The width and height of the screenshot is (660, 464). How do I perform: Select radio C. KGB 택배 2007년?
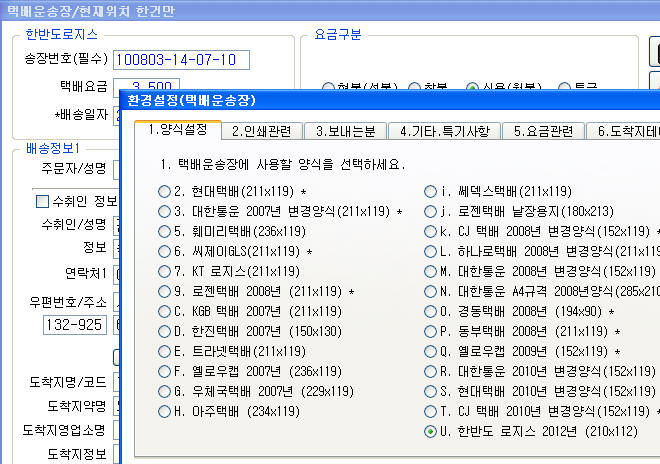pos(164,312)
